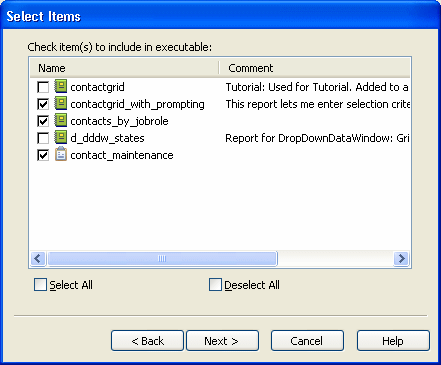Viewport: 441px width, 365px height.
Task: Click the horizontal scrollbar thumb
Action: pyautogui.click(x=162, y=258)
